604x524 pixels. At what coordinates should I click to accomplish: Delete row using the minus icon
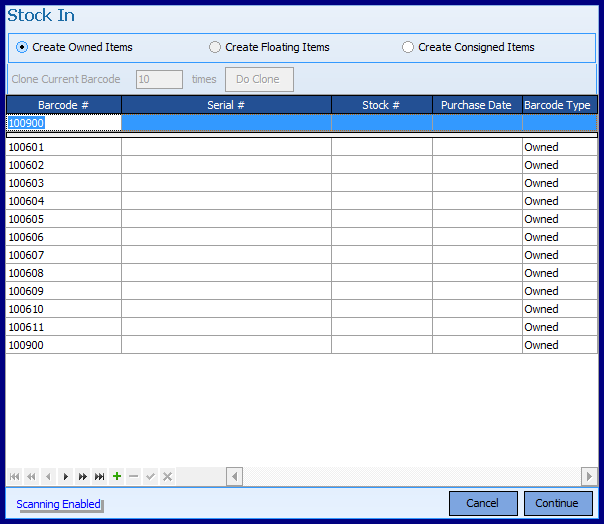(134, 477)
